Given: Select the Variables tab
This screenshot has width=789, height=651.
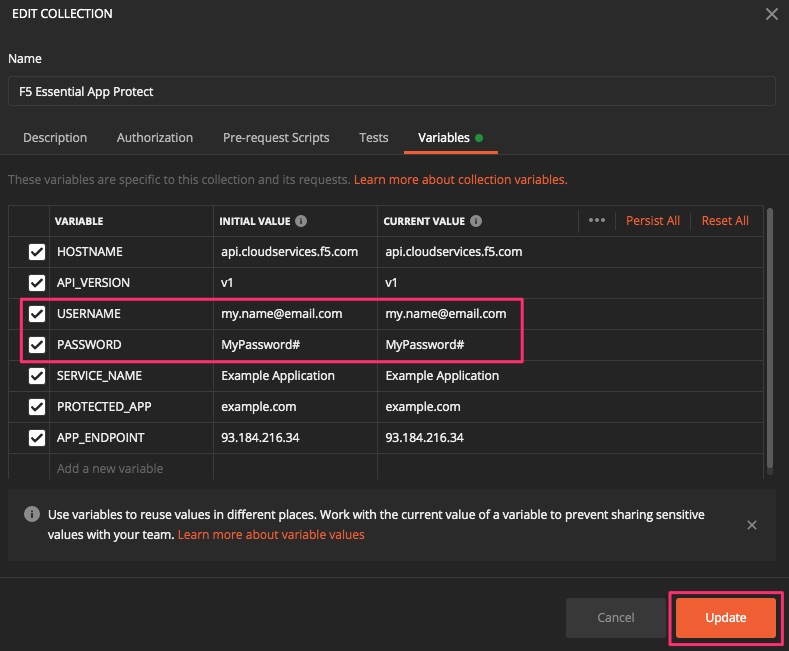Looking at the screenshot, I should point(450,137).
